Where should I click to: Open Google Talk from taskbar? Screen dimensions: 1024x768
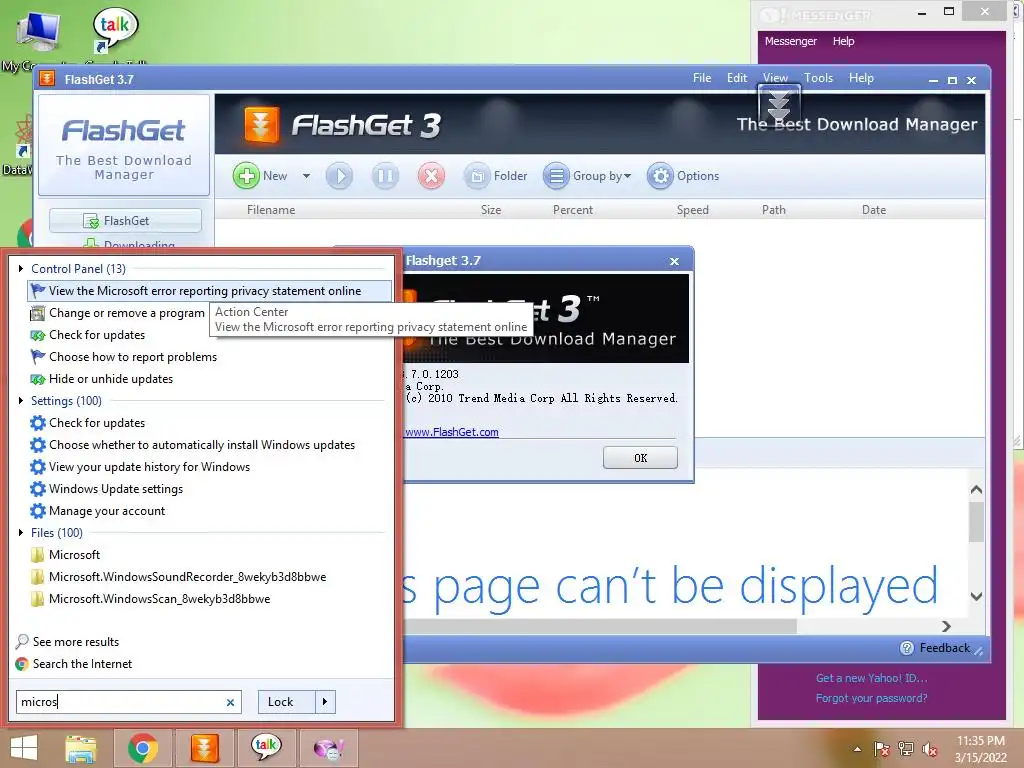coord(266,748)
